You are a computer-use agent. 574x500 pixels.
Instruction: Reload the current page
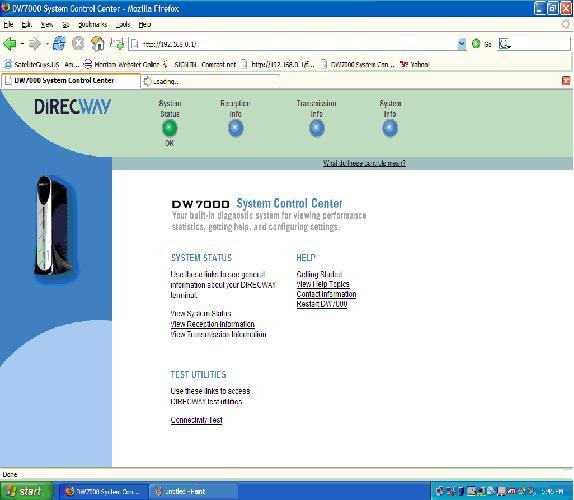[59, 44]
